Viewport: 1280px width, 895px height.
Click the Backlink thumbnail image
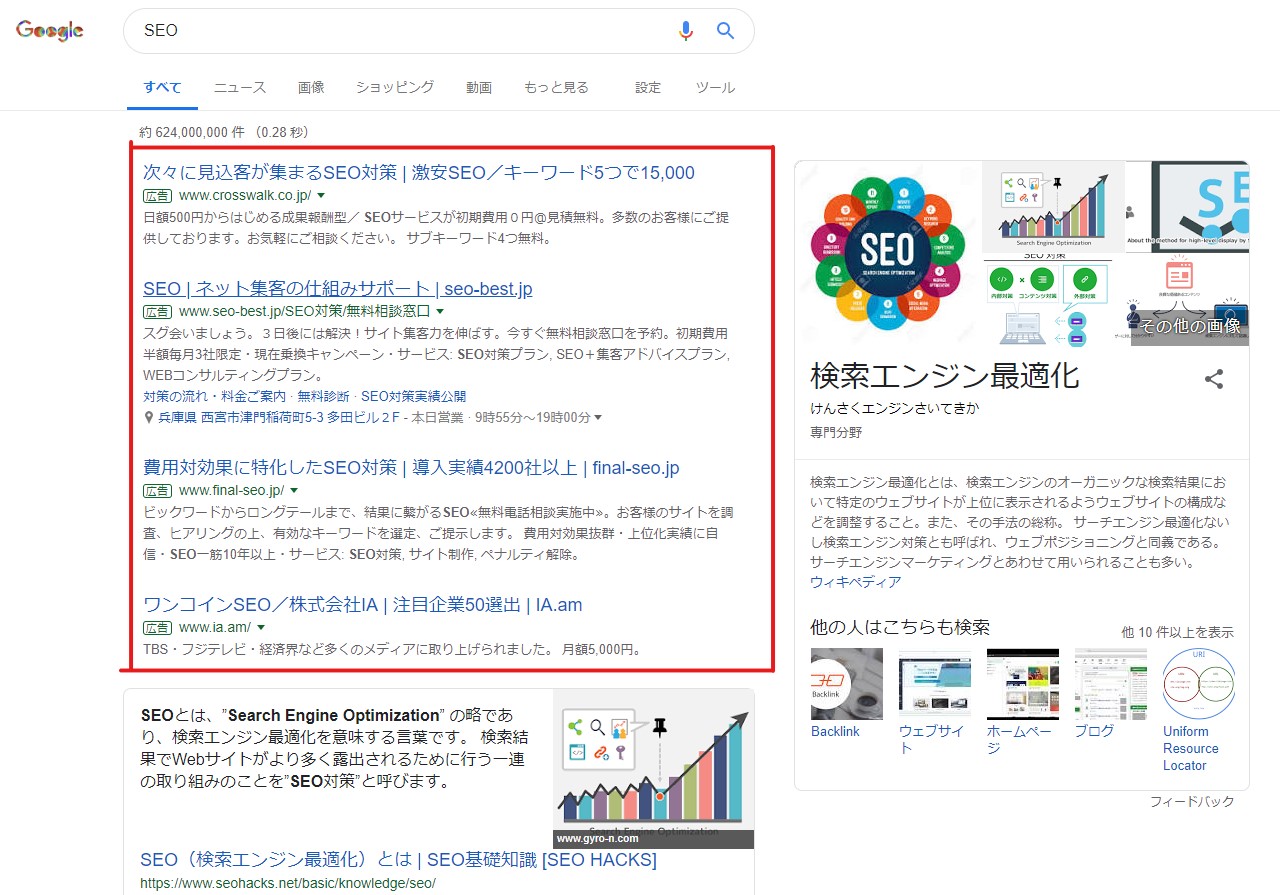pyautogui.click(x=846, y=684)
